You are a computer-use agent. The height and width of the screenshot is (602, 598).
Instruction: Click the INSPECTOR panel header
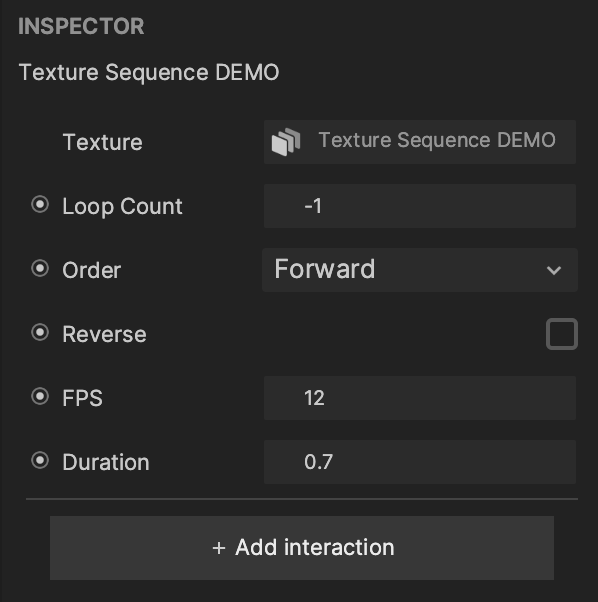[x=81, y=26]
